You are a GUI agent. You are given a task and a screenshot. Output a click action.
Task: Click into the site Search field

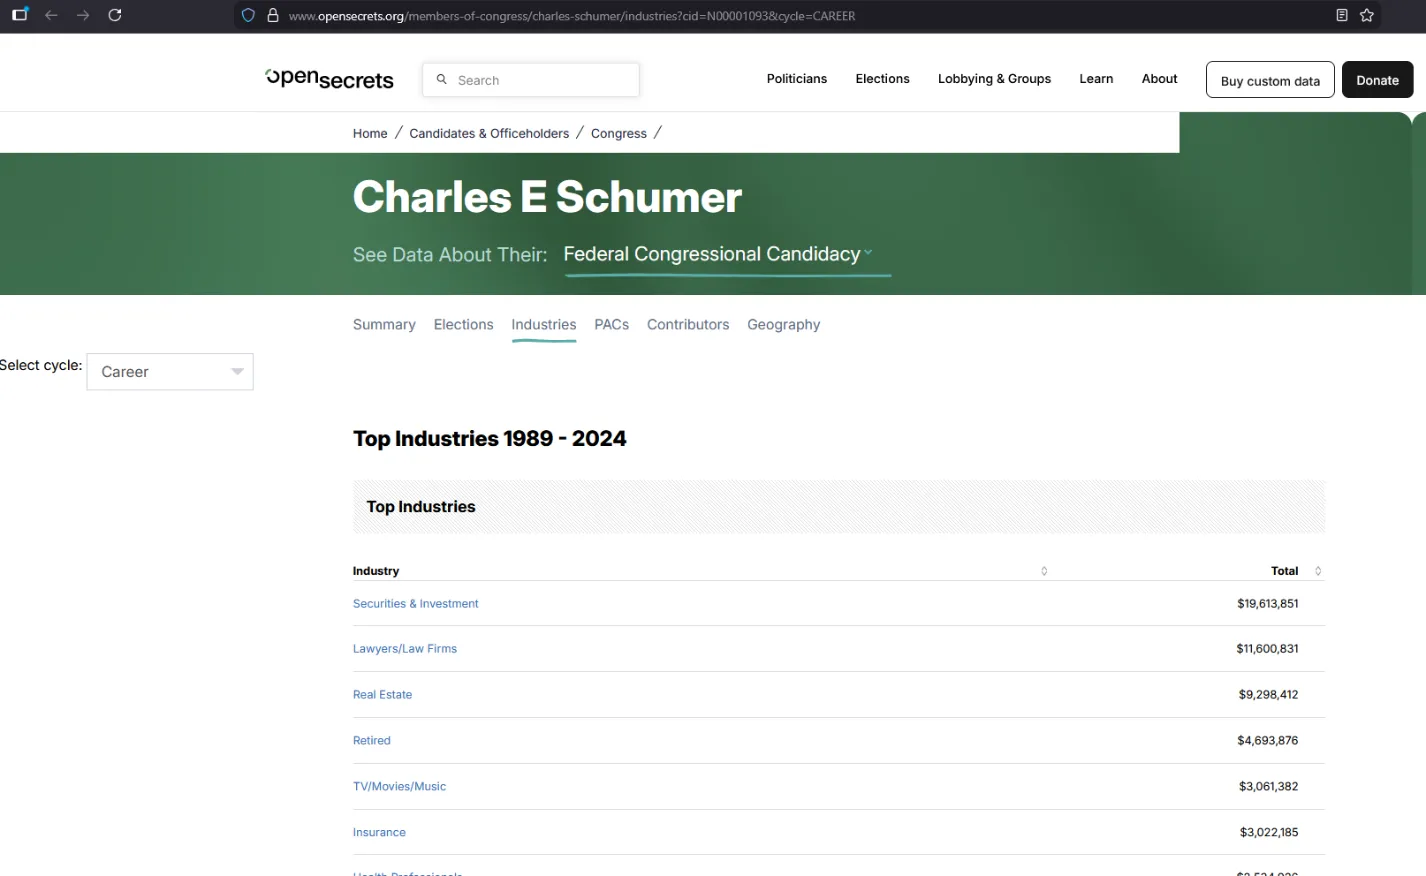pos(531,80)
